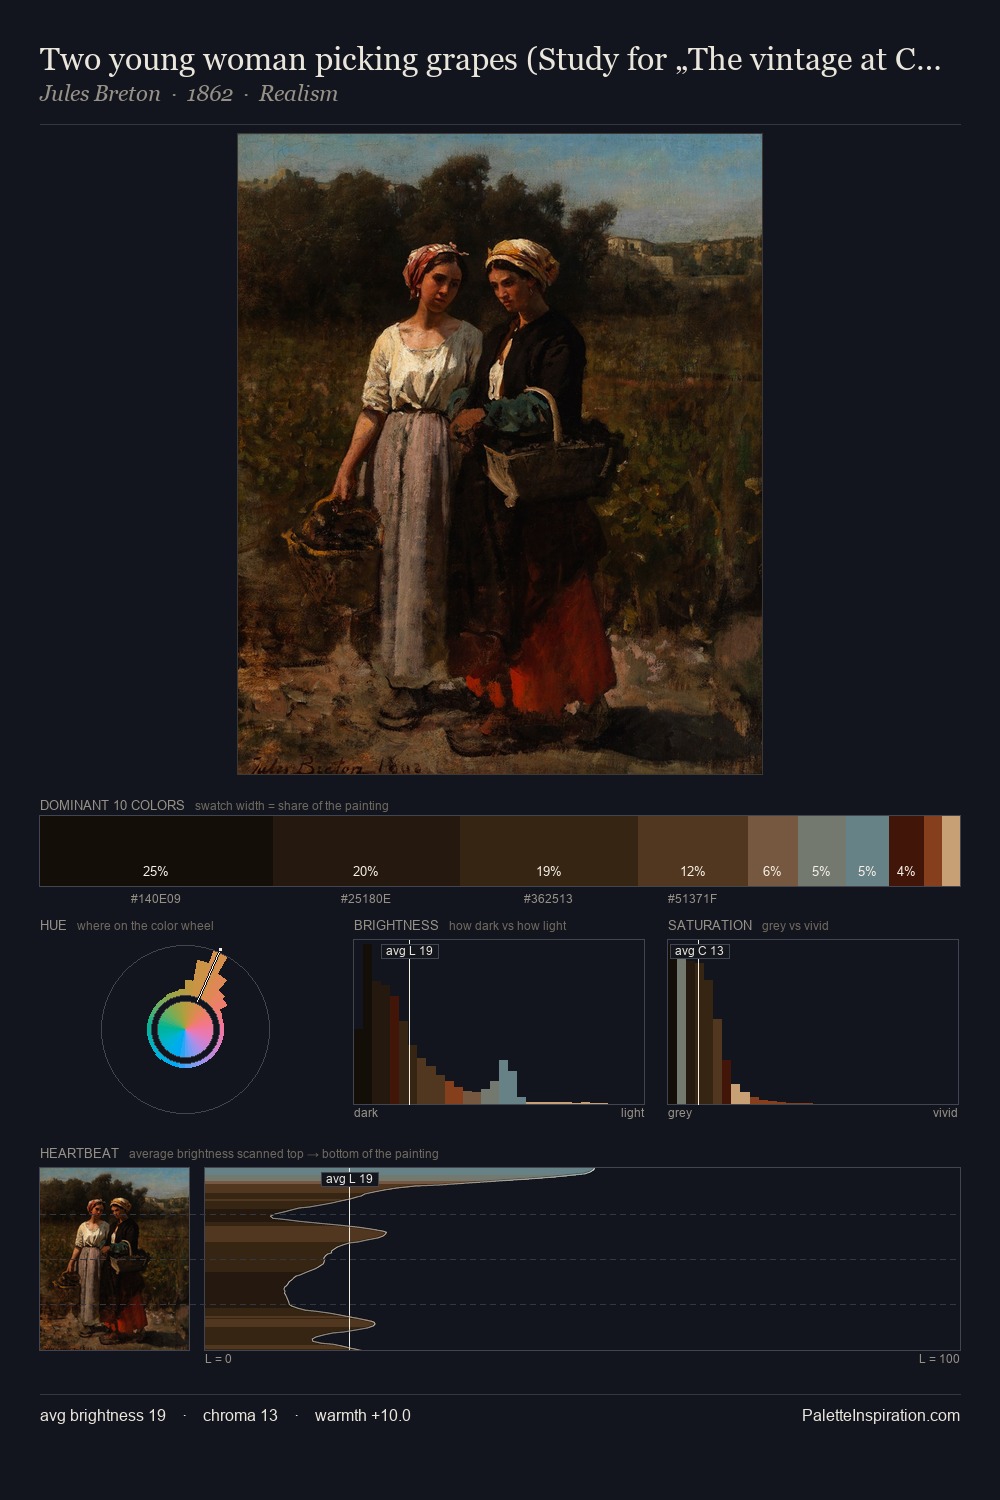This screenshot has height=1500, width=1000.
Task: Click the 'light' axis label
Action: coord(632,1113)
